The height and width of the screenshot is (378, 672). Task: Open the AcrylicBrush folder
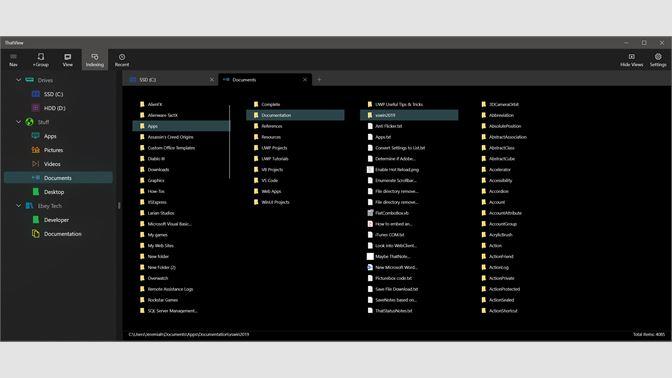point(523,235)
